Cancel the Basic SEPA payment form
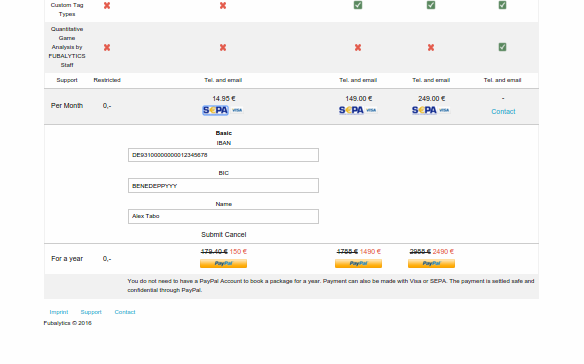The height and width of the screenshot is (364, 584). coord(235,235)
